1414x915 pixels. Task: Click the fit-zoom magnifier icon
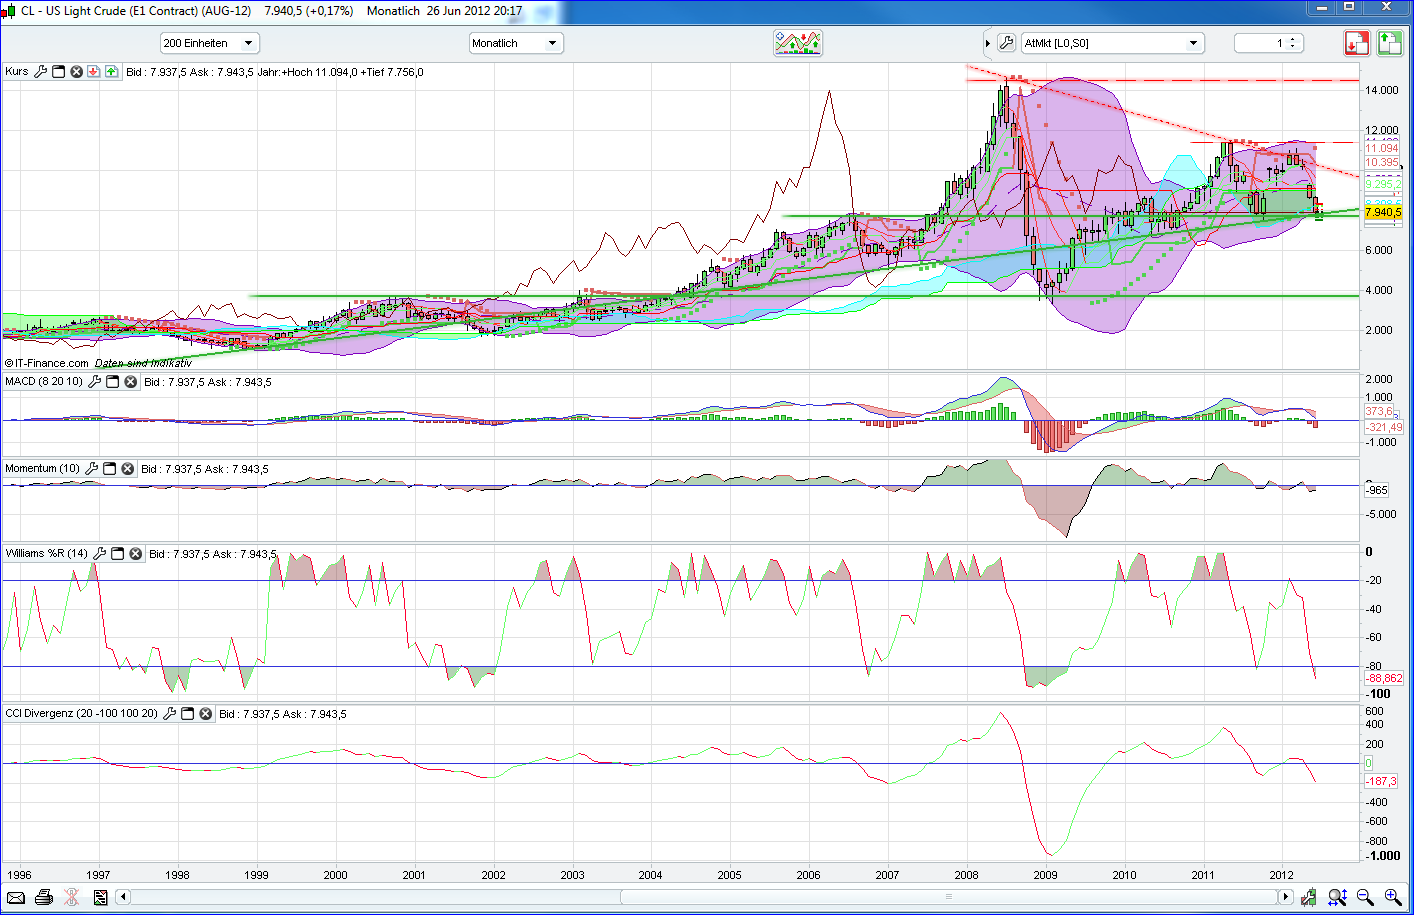[1338, 897]
